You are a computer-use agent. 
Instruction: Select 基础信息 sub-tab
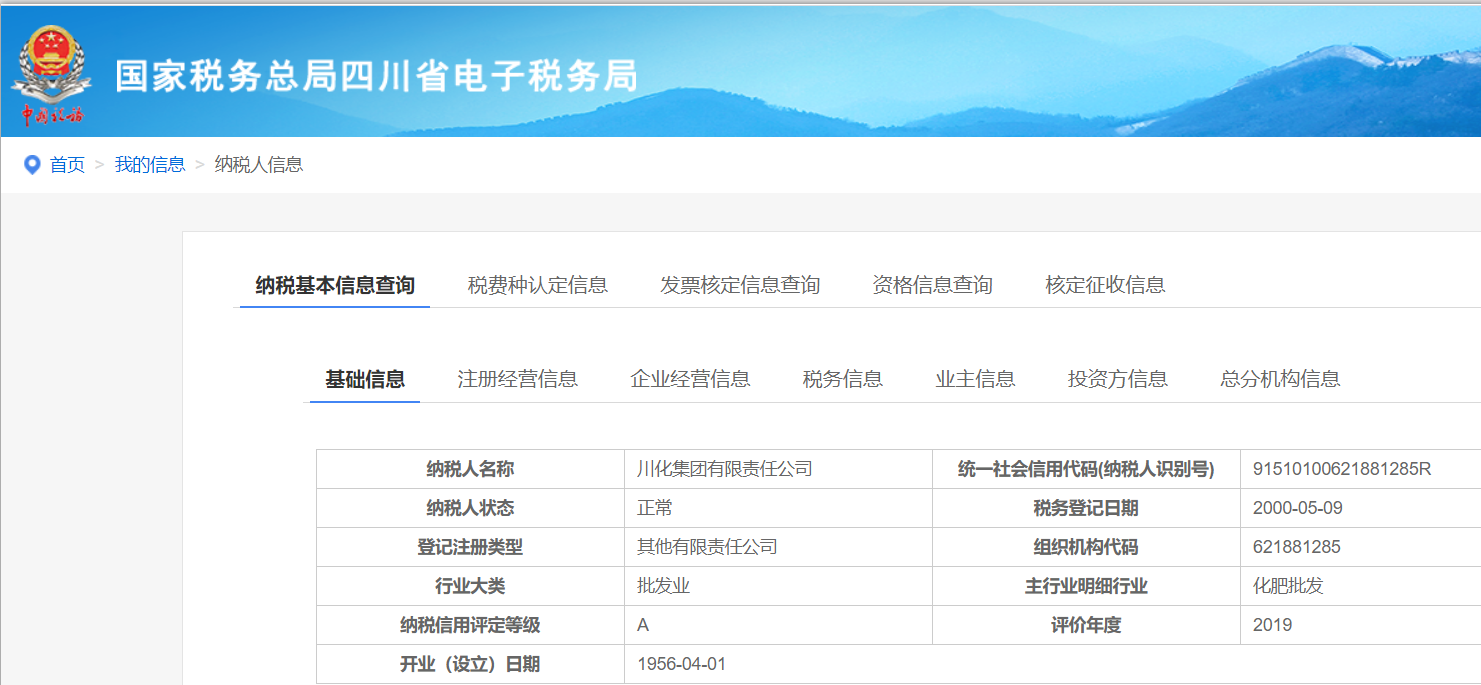[x=365, y=379]
